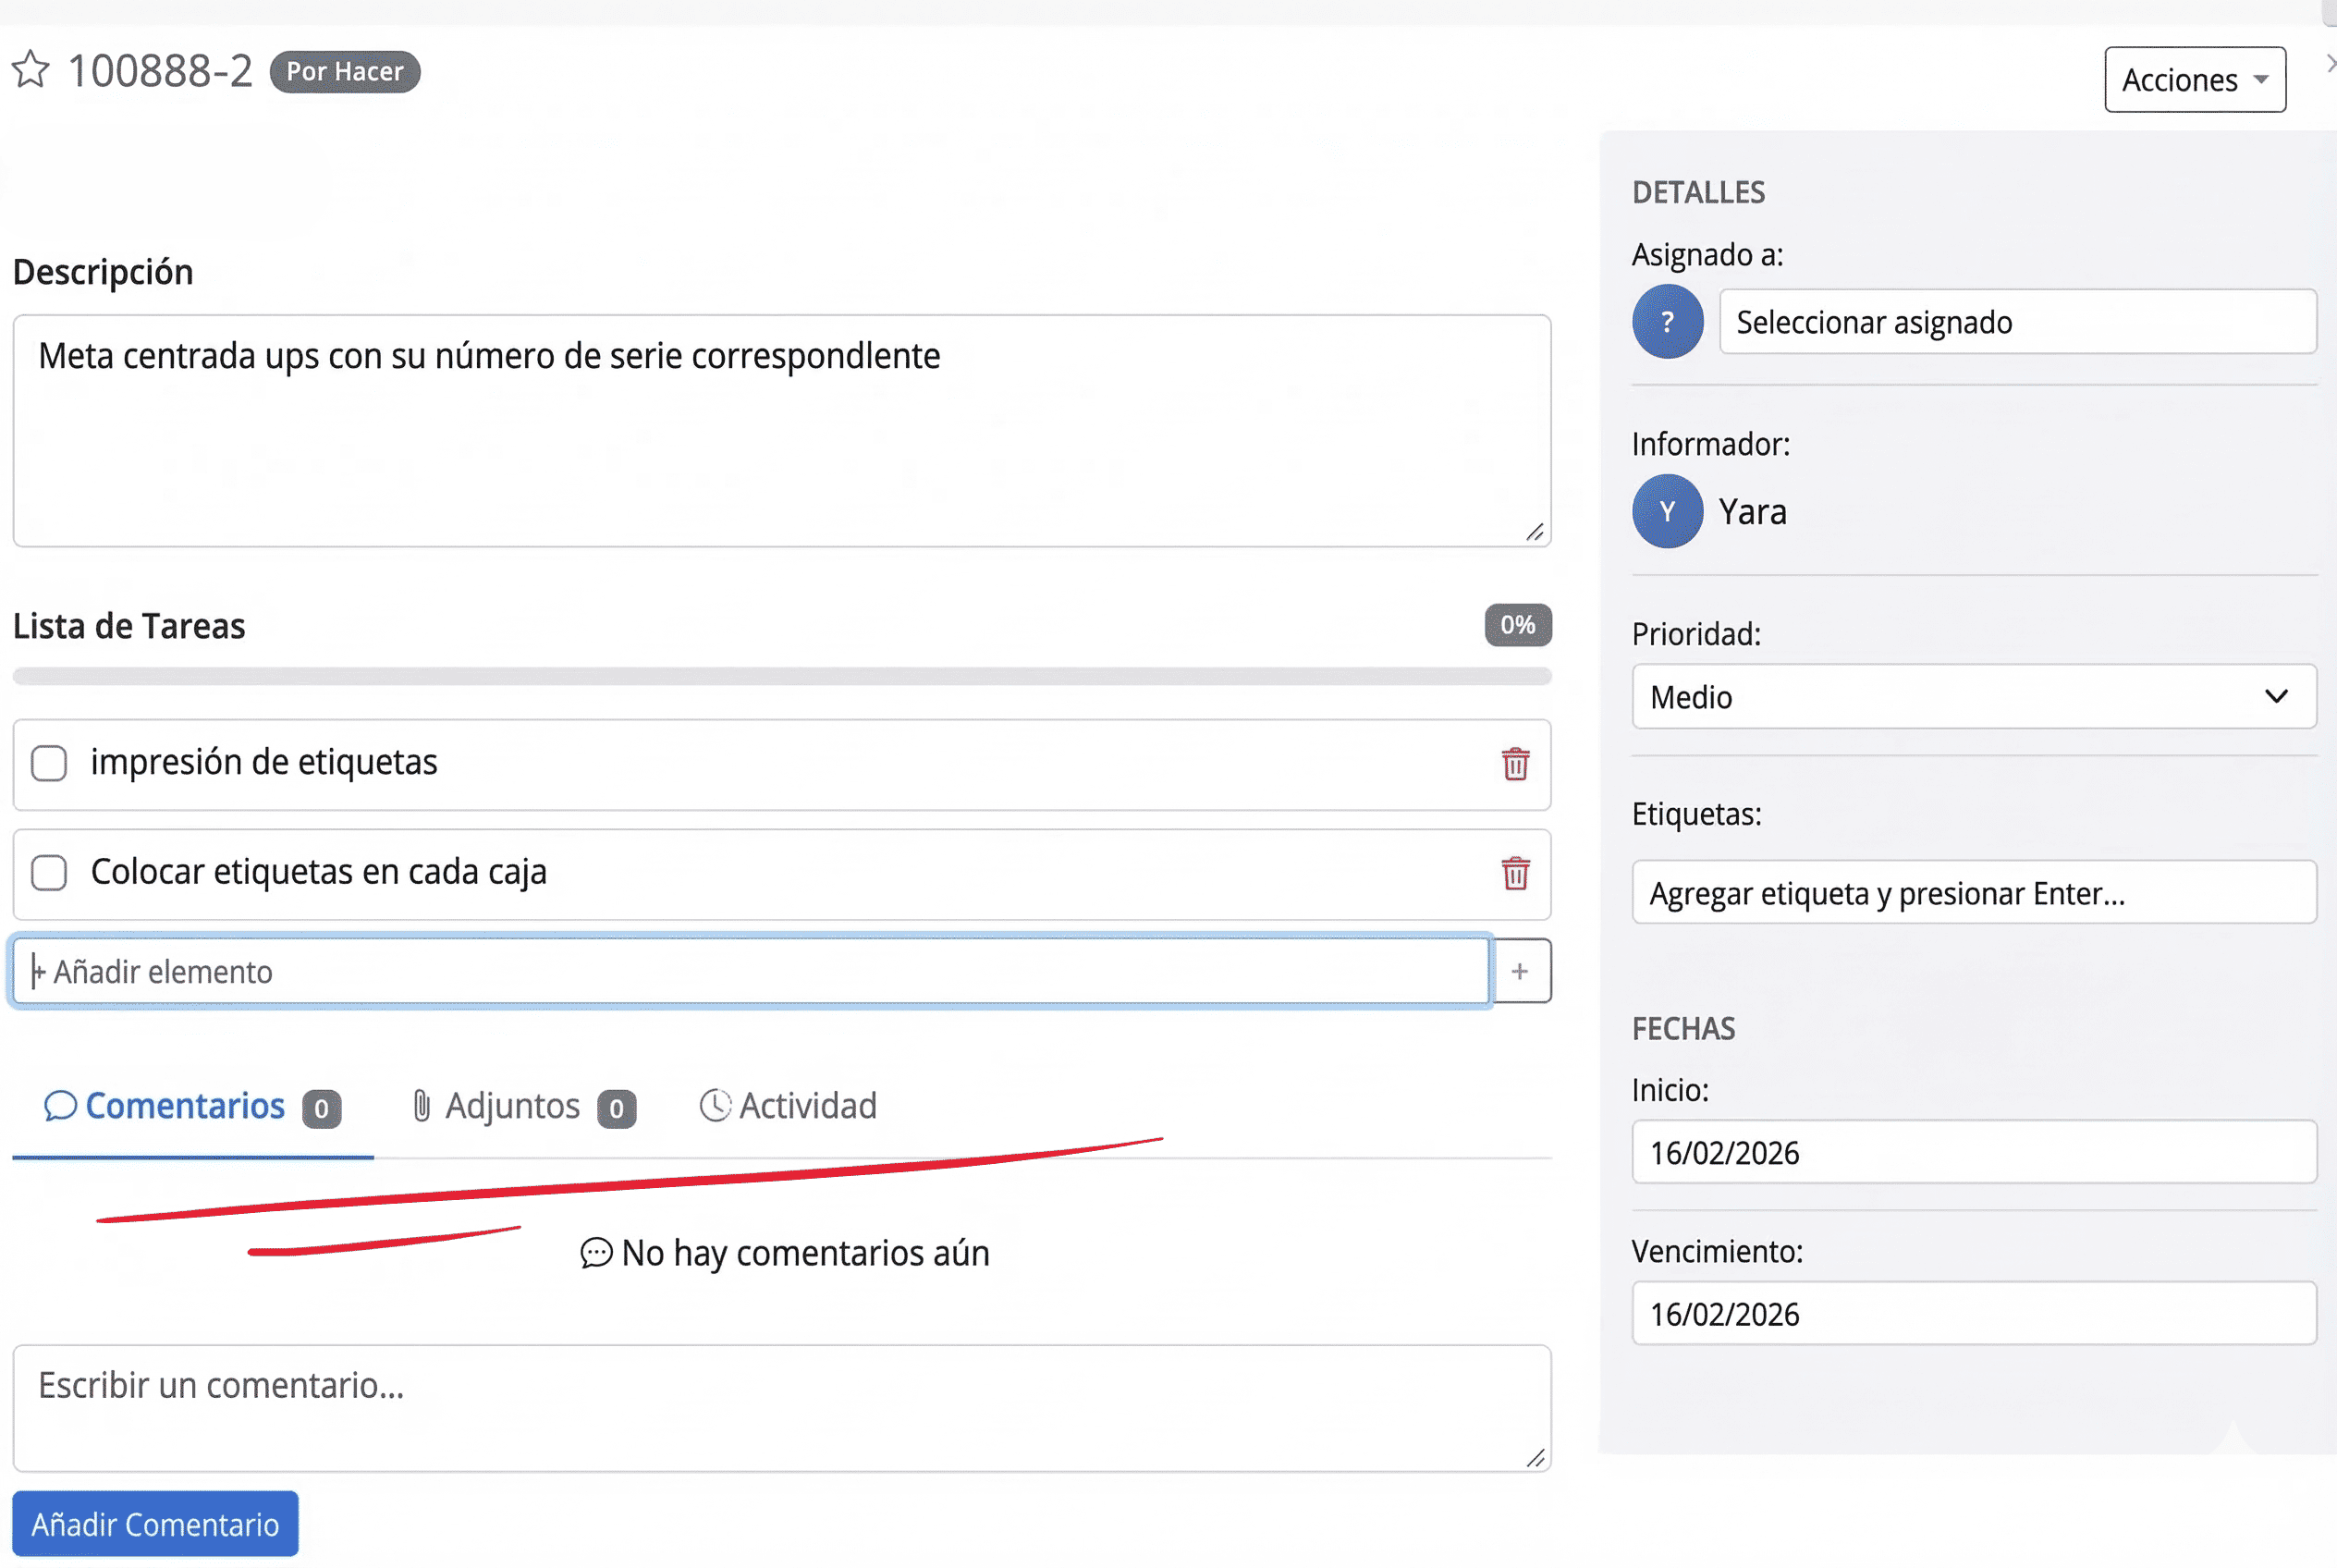
Task: Check the 'impresión de etiquetas' checkbox
Action: click(x=49, y=763)
